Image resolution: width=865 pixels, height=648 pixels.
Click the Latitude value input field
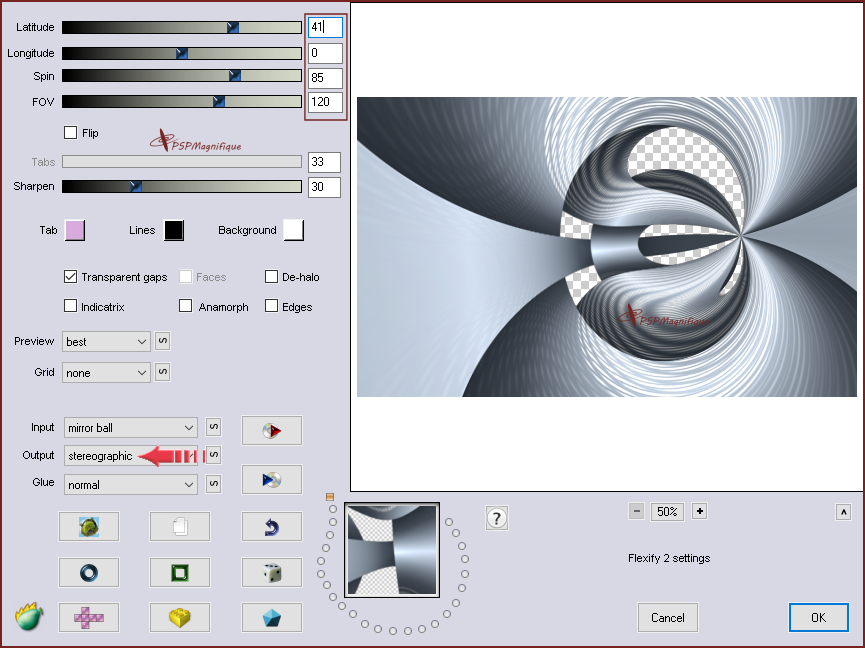(324, 27)
